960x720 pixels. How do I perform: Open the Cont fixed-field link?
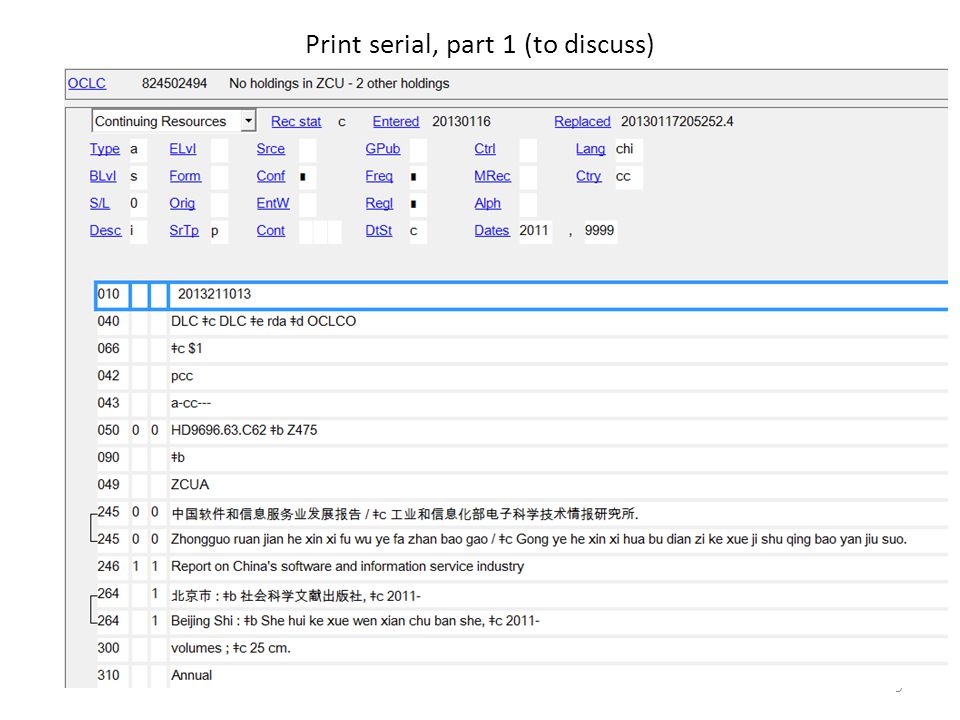click(271, 231)
